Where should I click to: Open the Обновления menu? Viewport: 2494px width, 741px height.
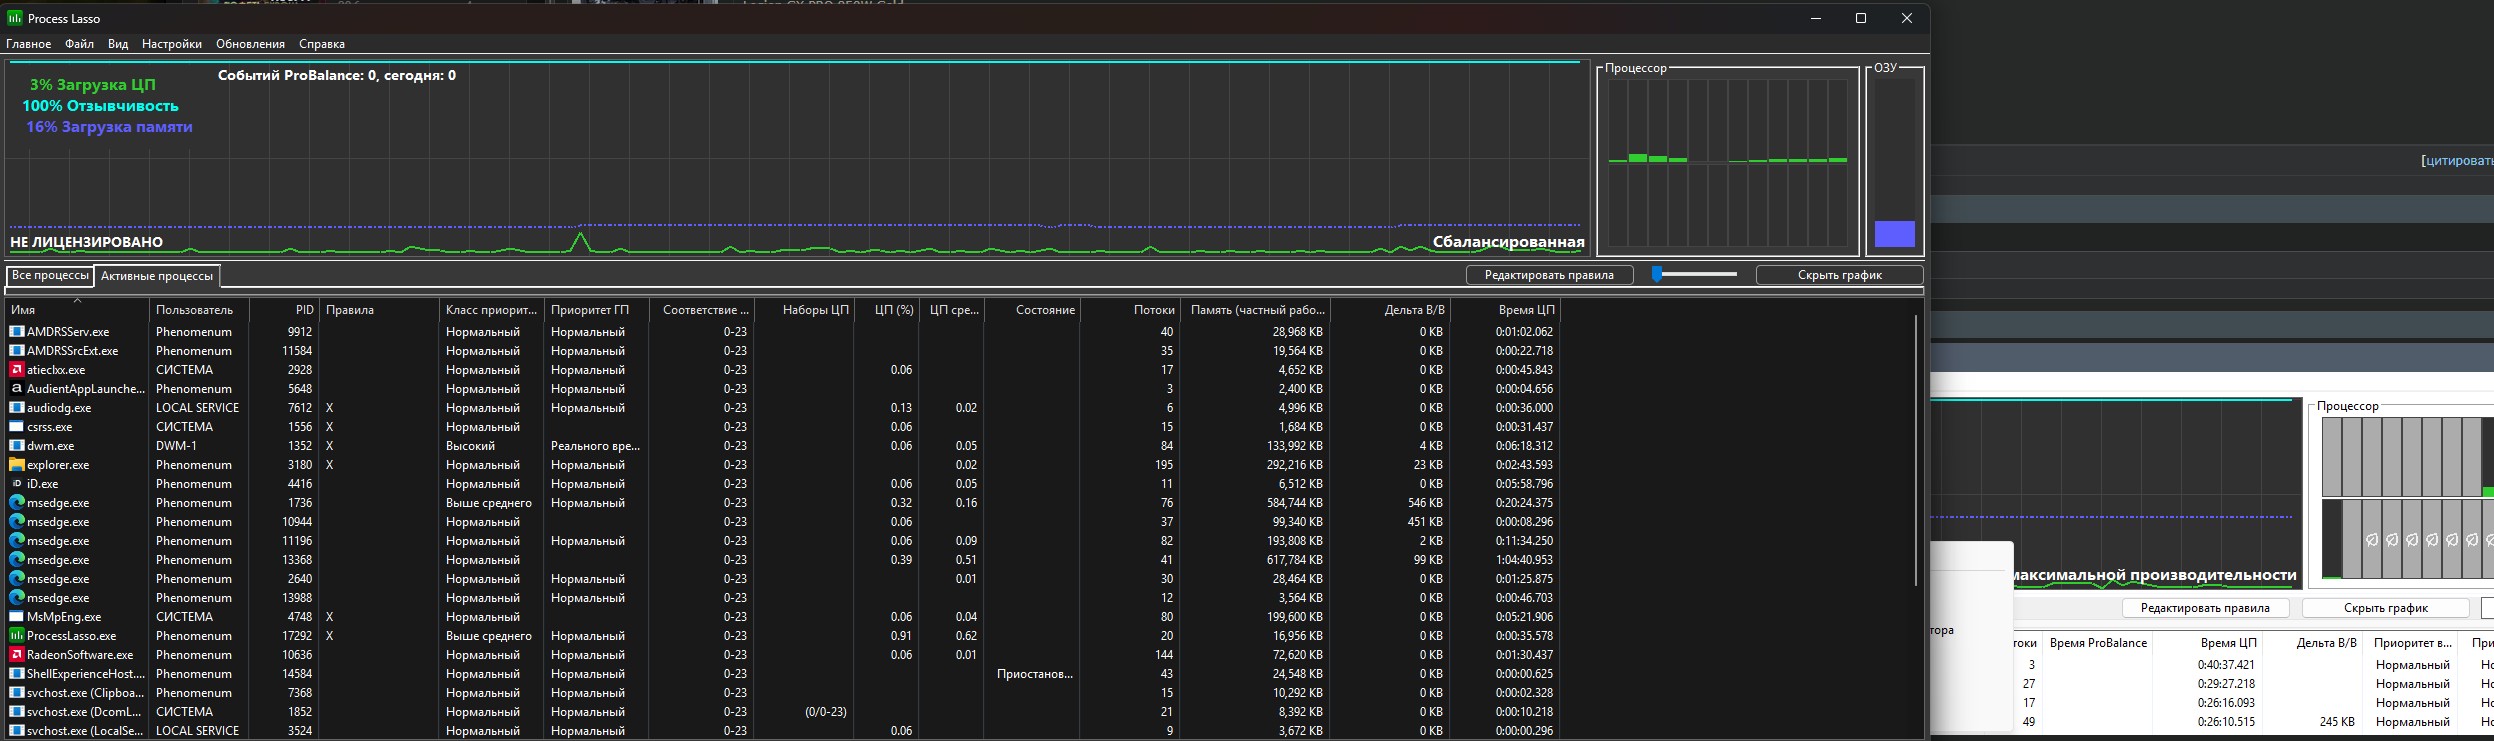[250, 44]
